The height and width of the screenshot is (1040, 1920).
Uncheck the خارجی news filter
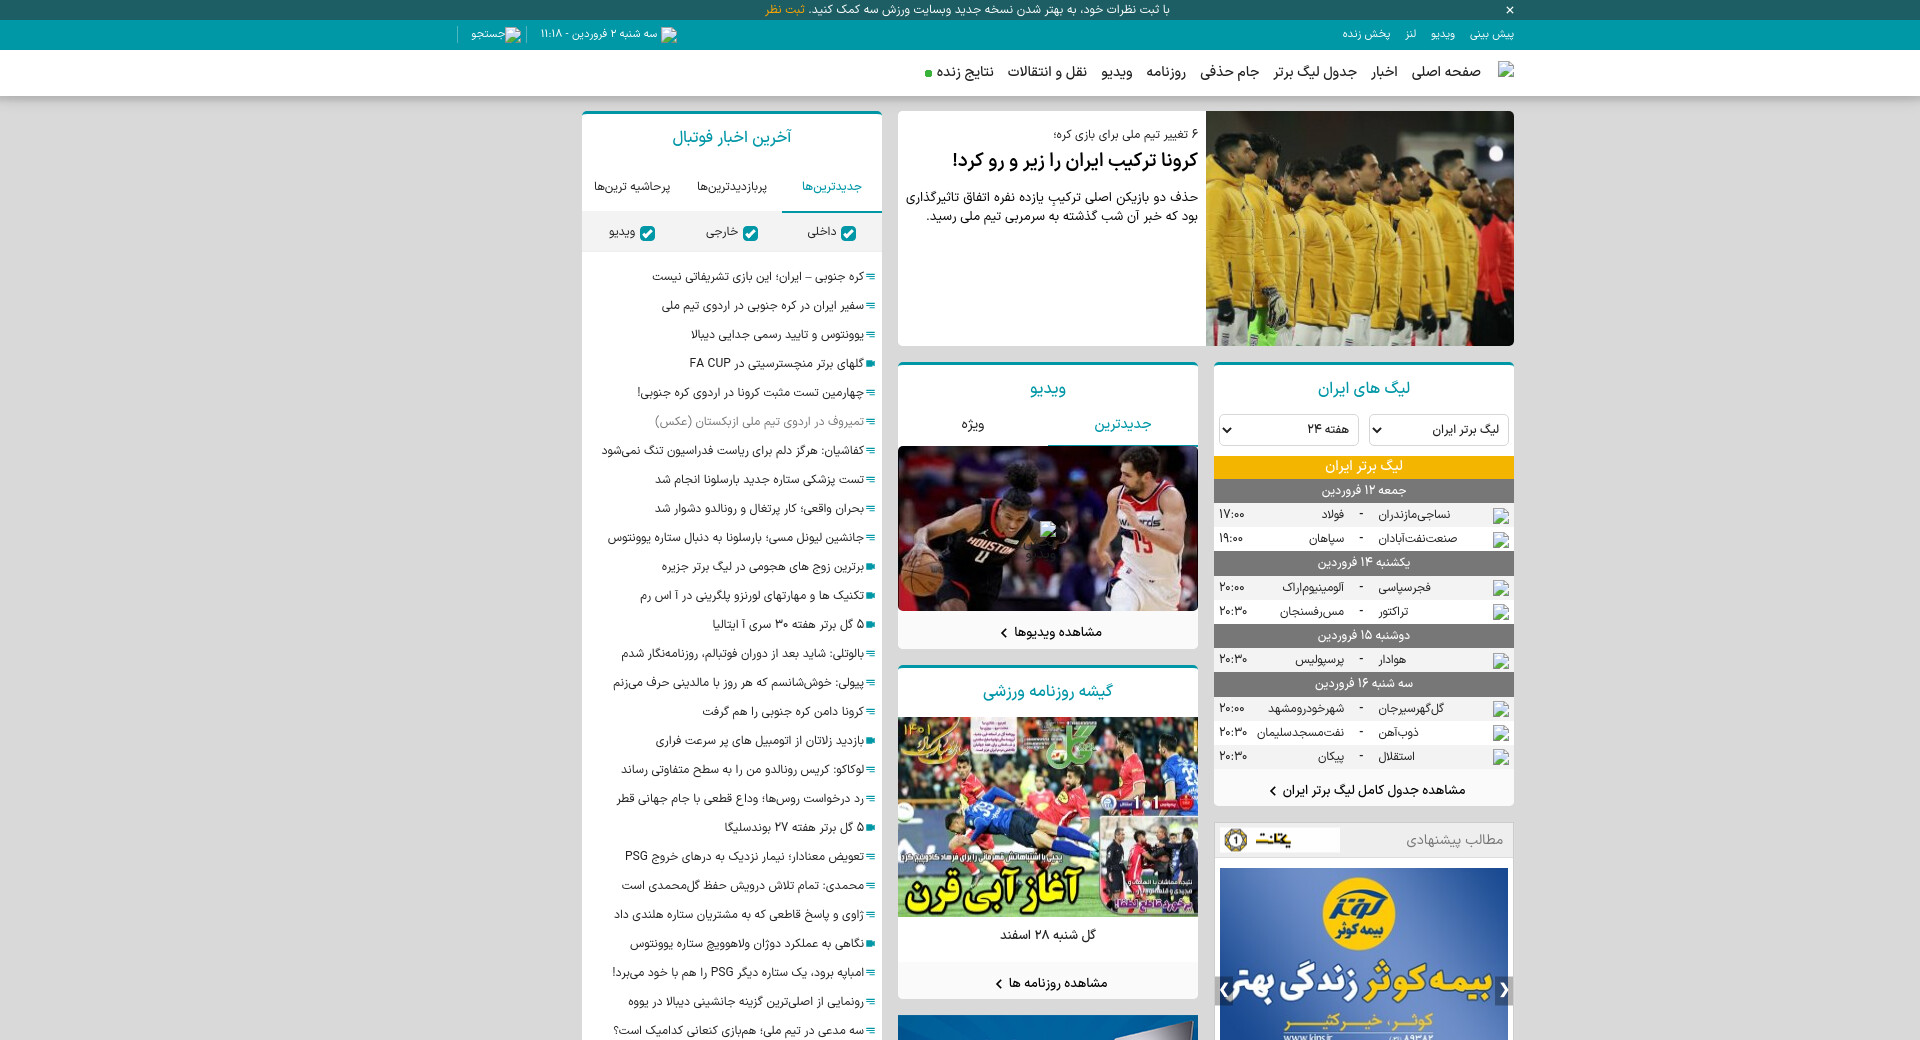pos(750,233)
